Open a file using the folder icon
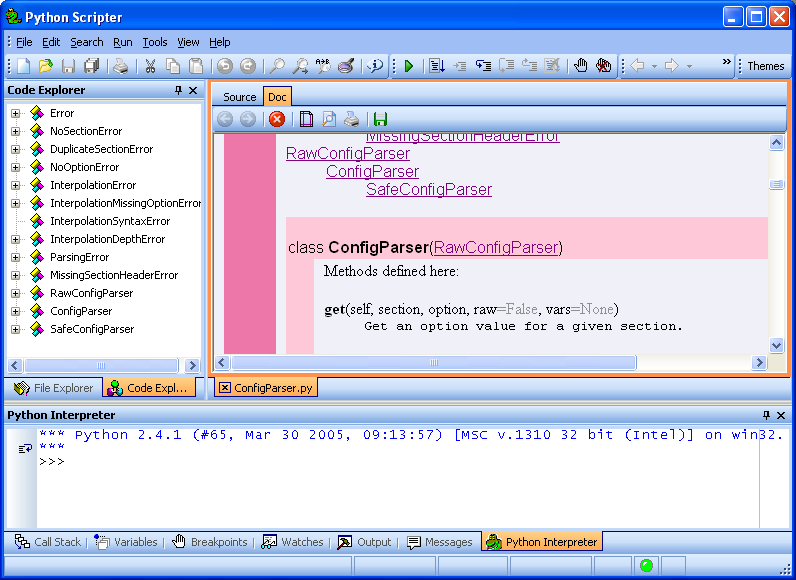Viewport: 796px width, 580px height. (x=46, y=66)
